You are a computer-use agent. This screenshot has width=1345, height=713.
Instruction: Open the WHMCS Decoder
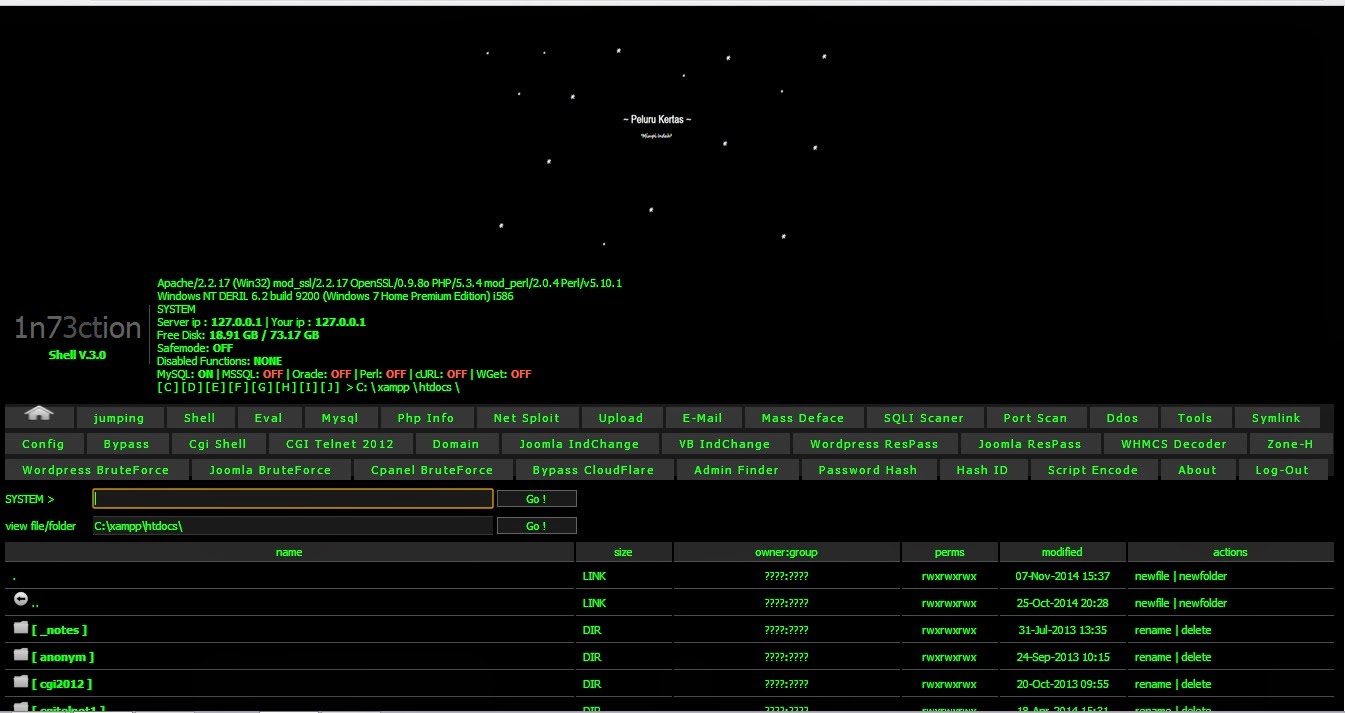[x=1173, y=443]
